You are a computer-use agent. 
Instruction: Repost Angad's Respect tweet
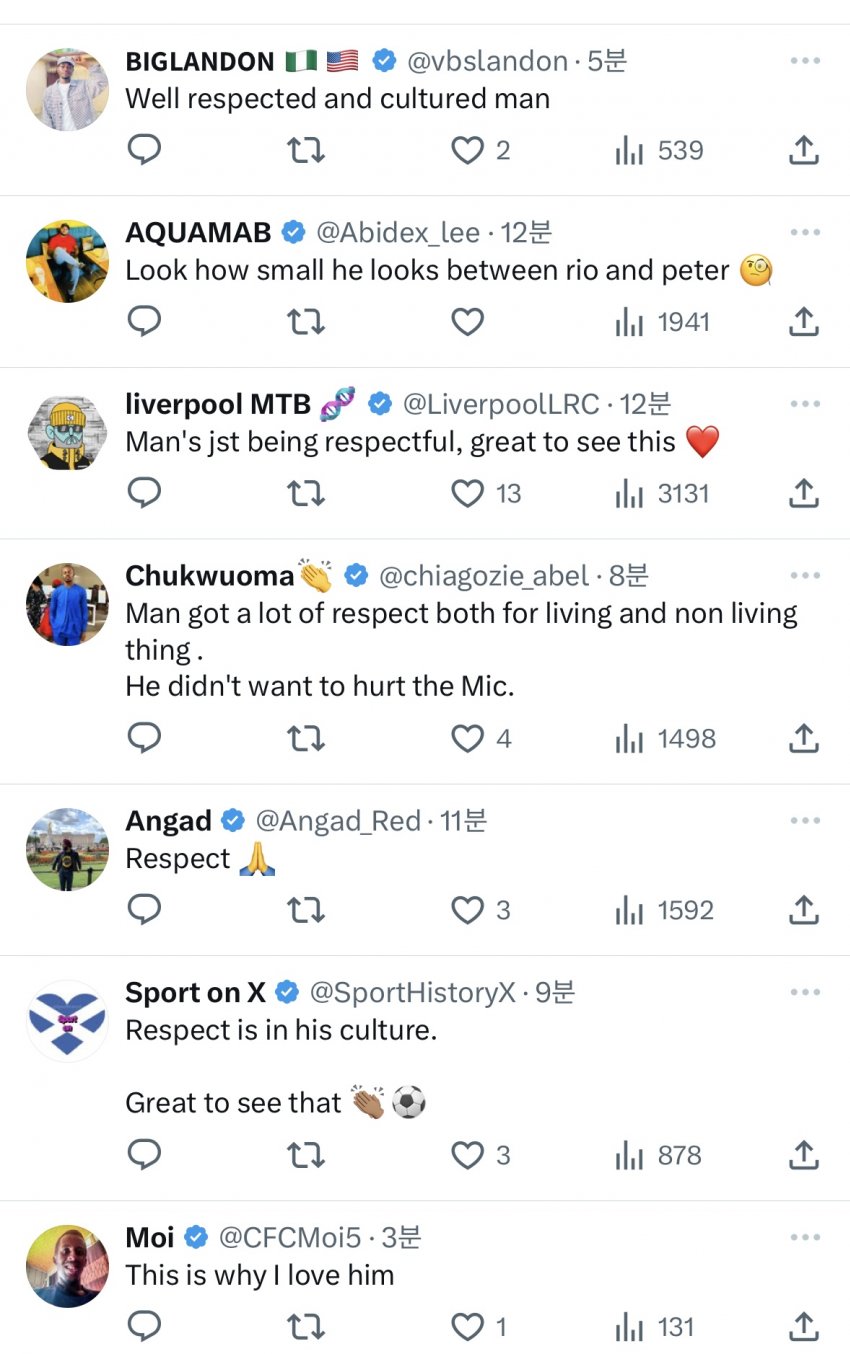(306, 911)
